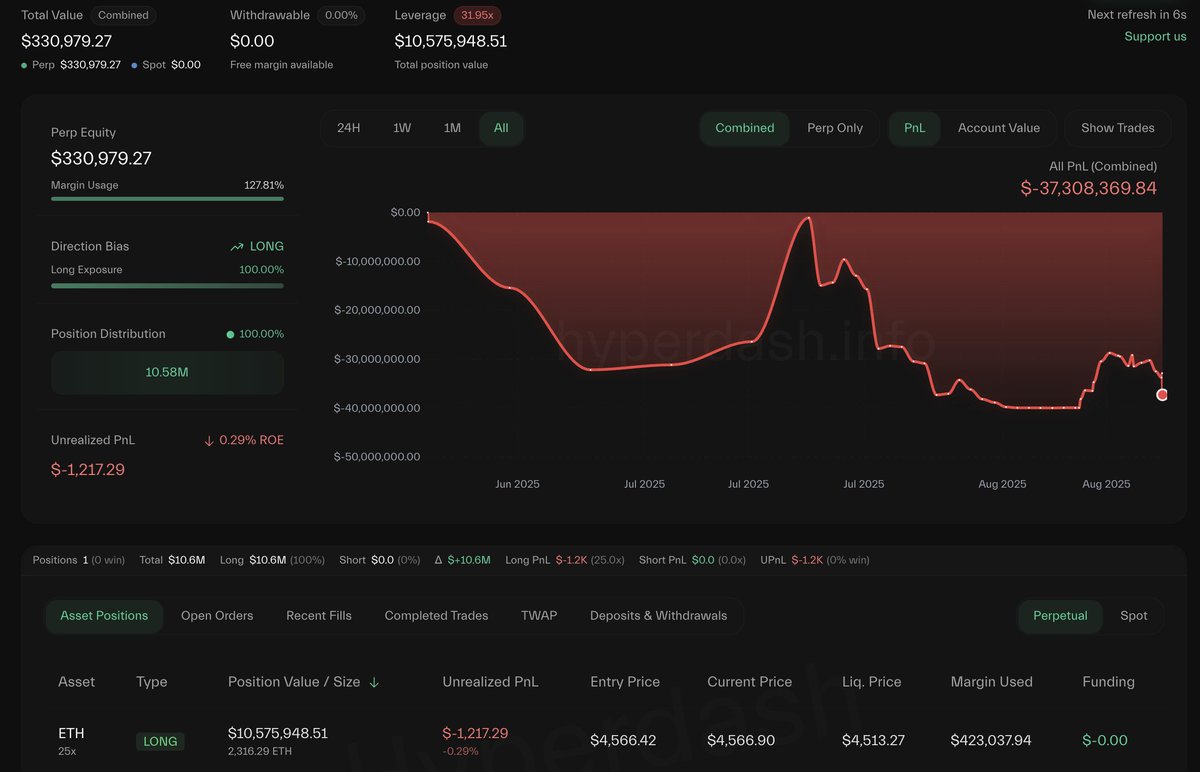Open the Deposits & Withdrawals tab

pyautogui.click(x=658, y=616)
